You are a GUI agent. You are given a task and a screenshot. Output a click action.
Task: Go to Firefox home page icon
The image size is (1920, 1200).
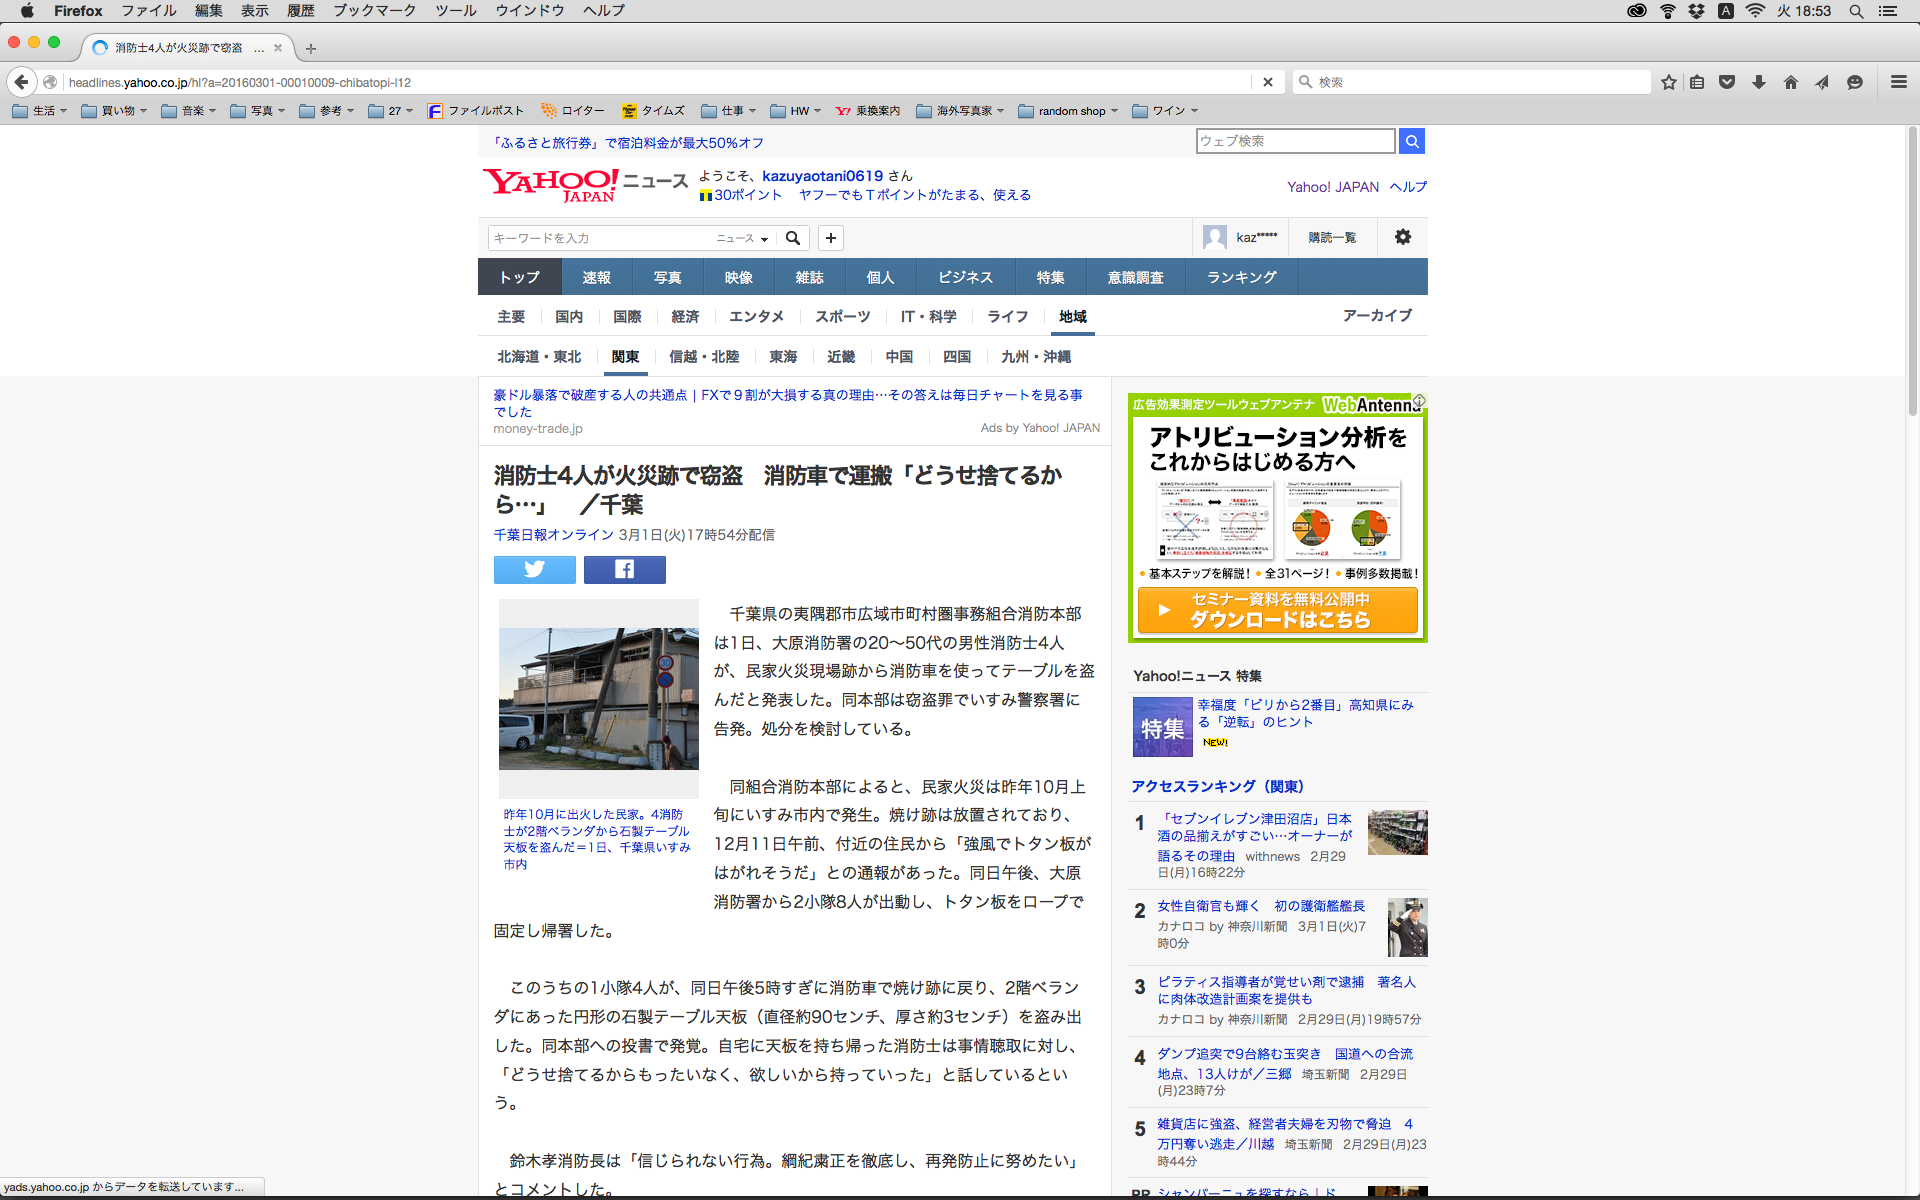(x=1790, y=82)
